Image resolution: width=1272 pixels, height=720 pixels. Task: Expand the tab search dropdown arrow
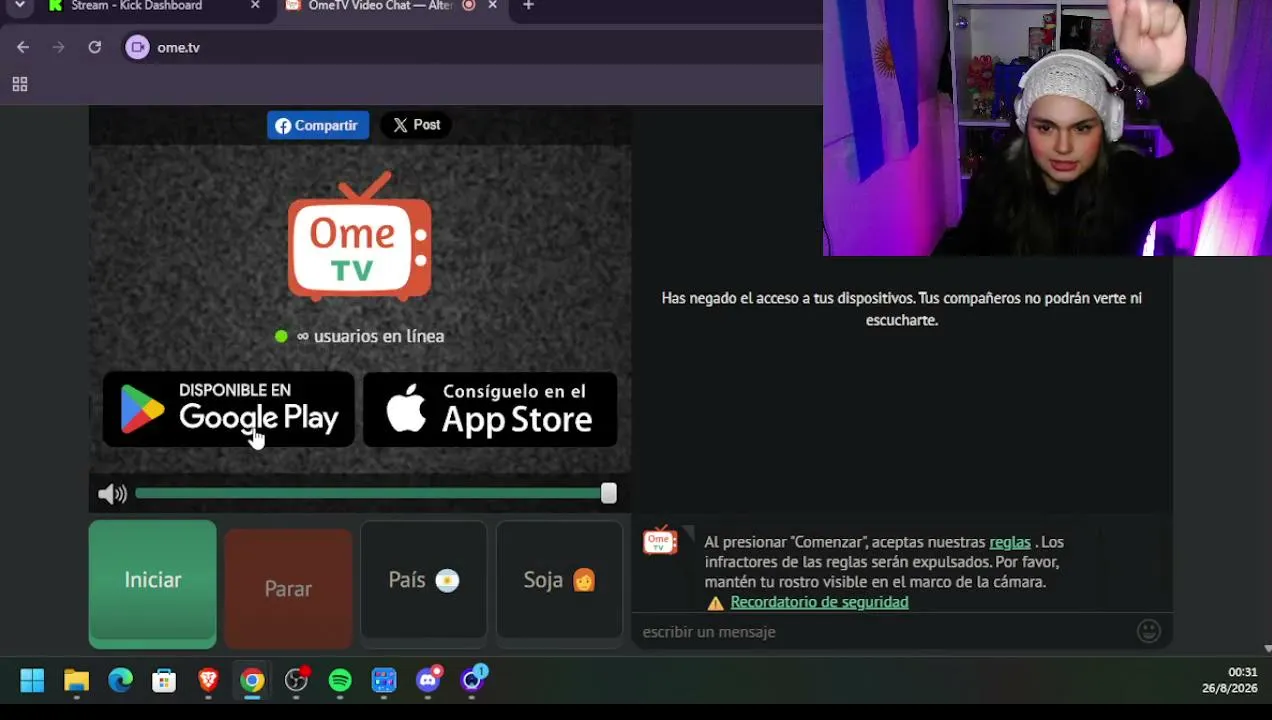click(x=19, y=6)
